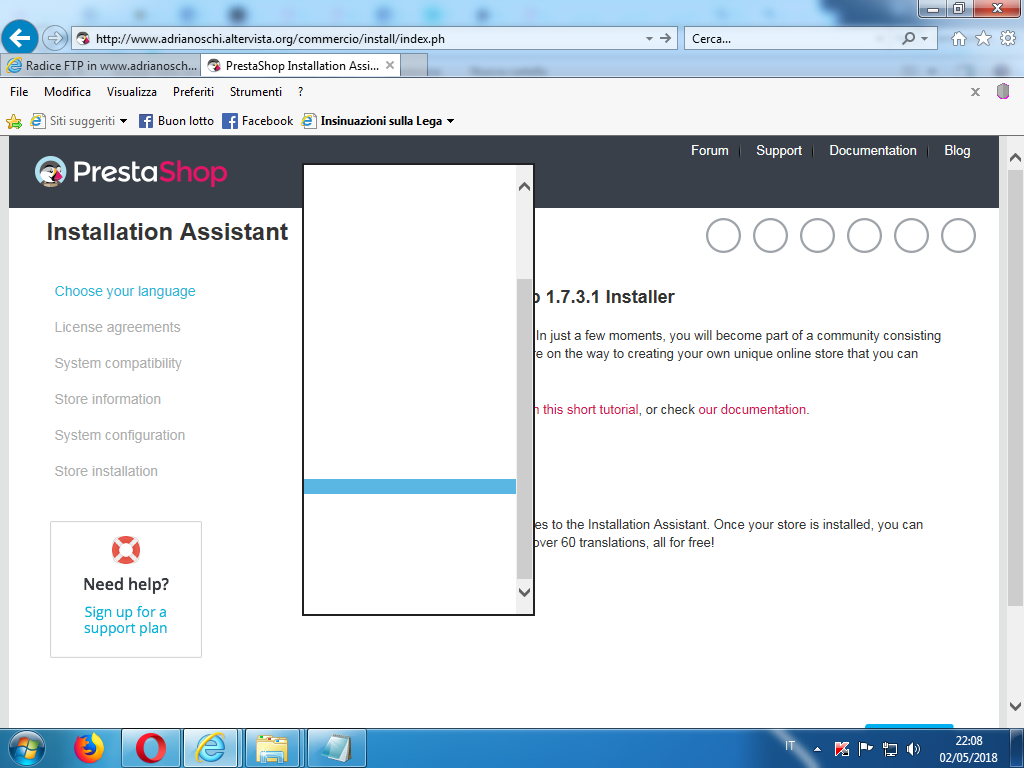This screenshot has height=768, width=1024.
Task: Open a new blank browser tab
Action: point(414,65)
